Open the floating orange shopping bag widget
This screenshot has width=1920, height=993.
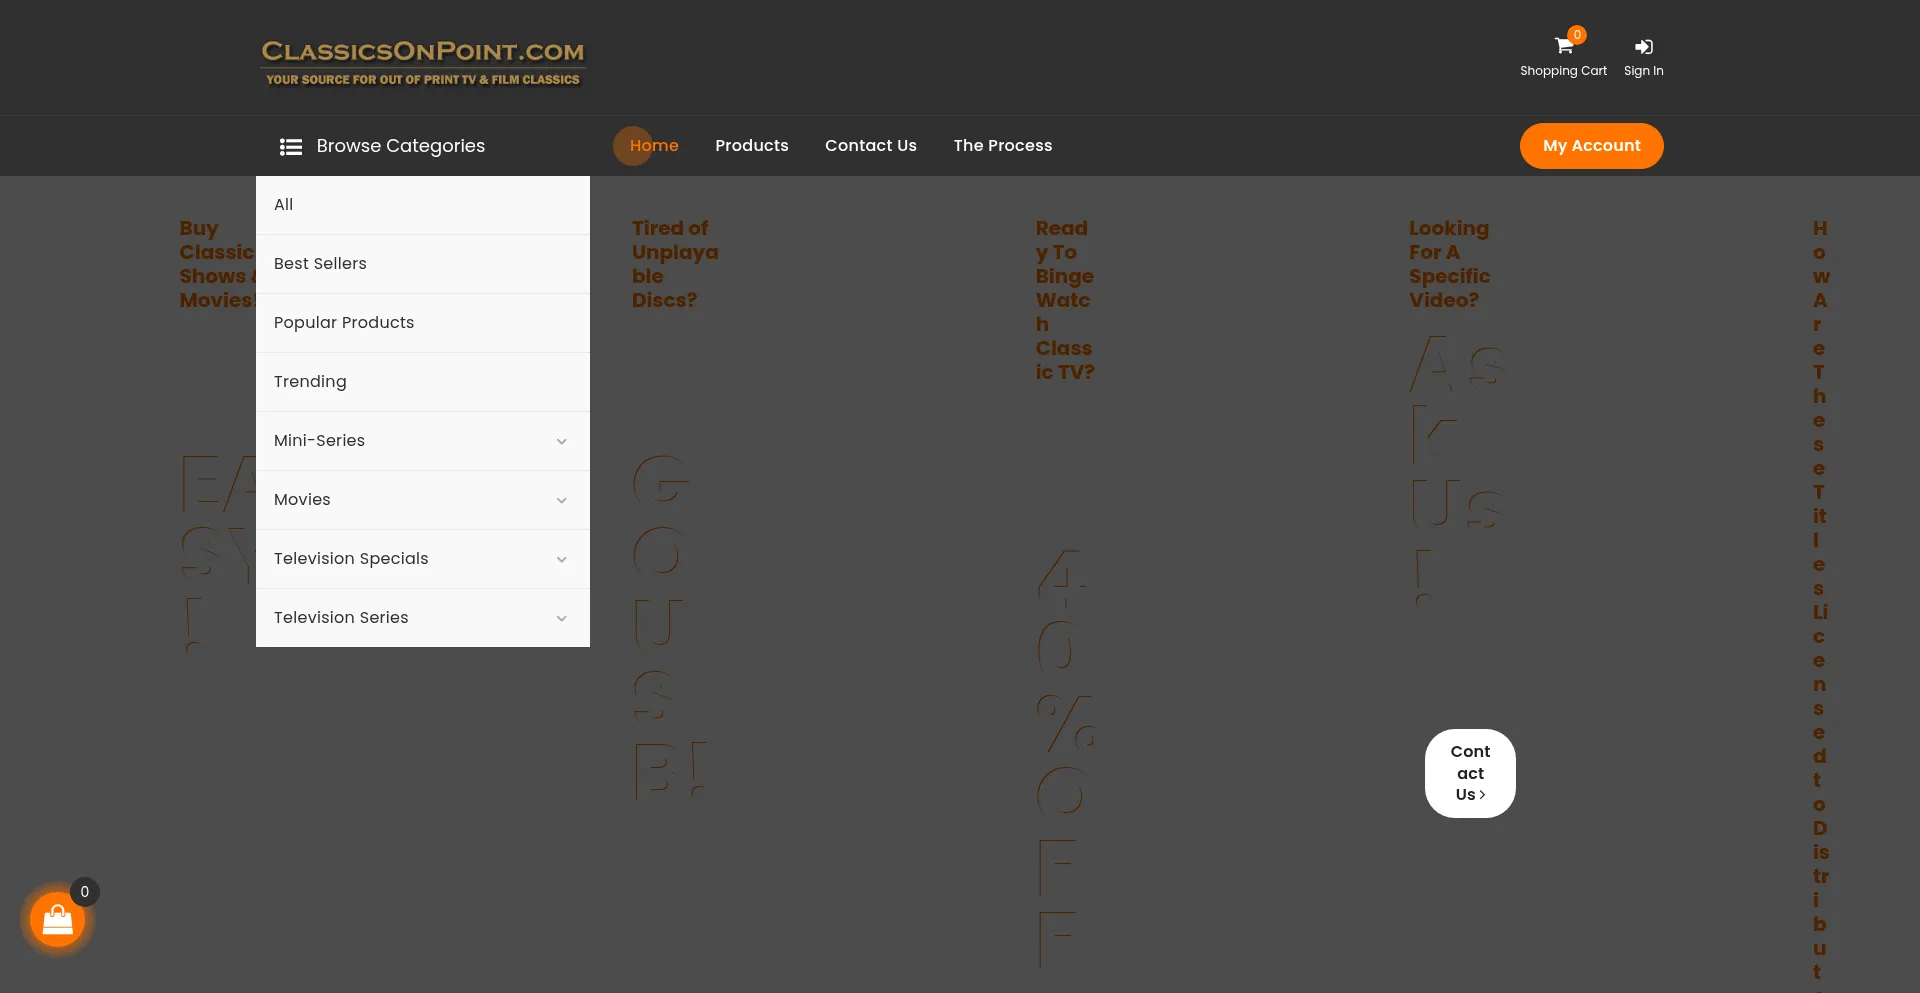[58, 920]
